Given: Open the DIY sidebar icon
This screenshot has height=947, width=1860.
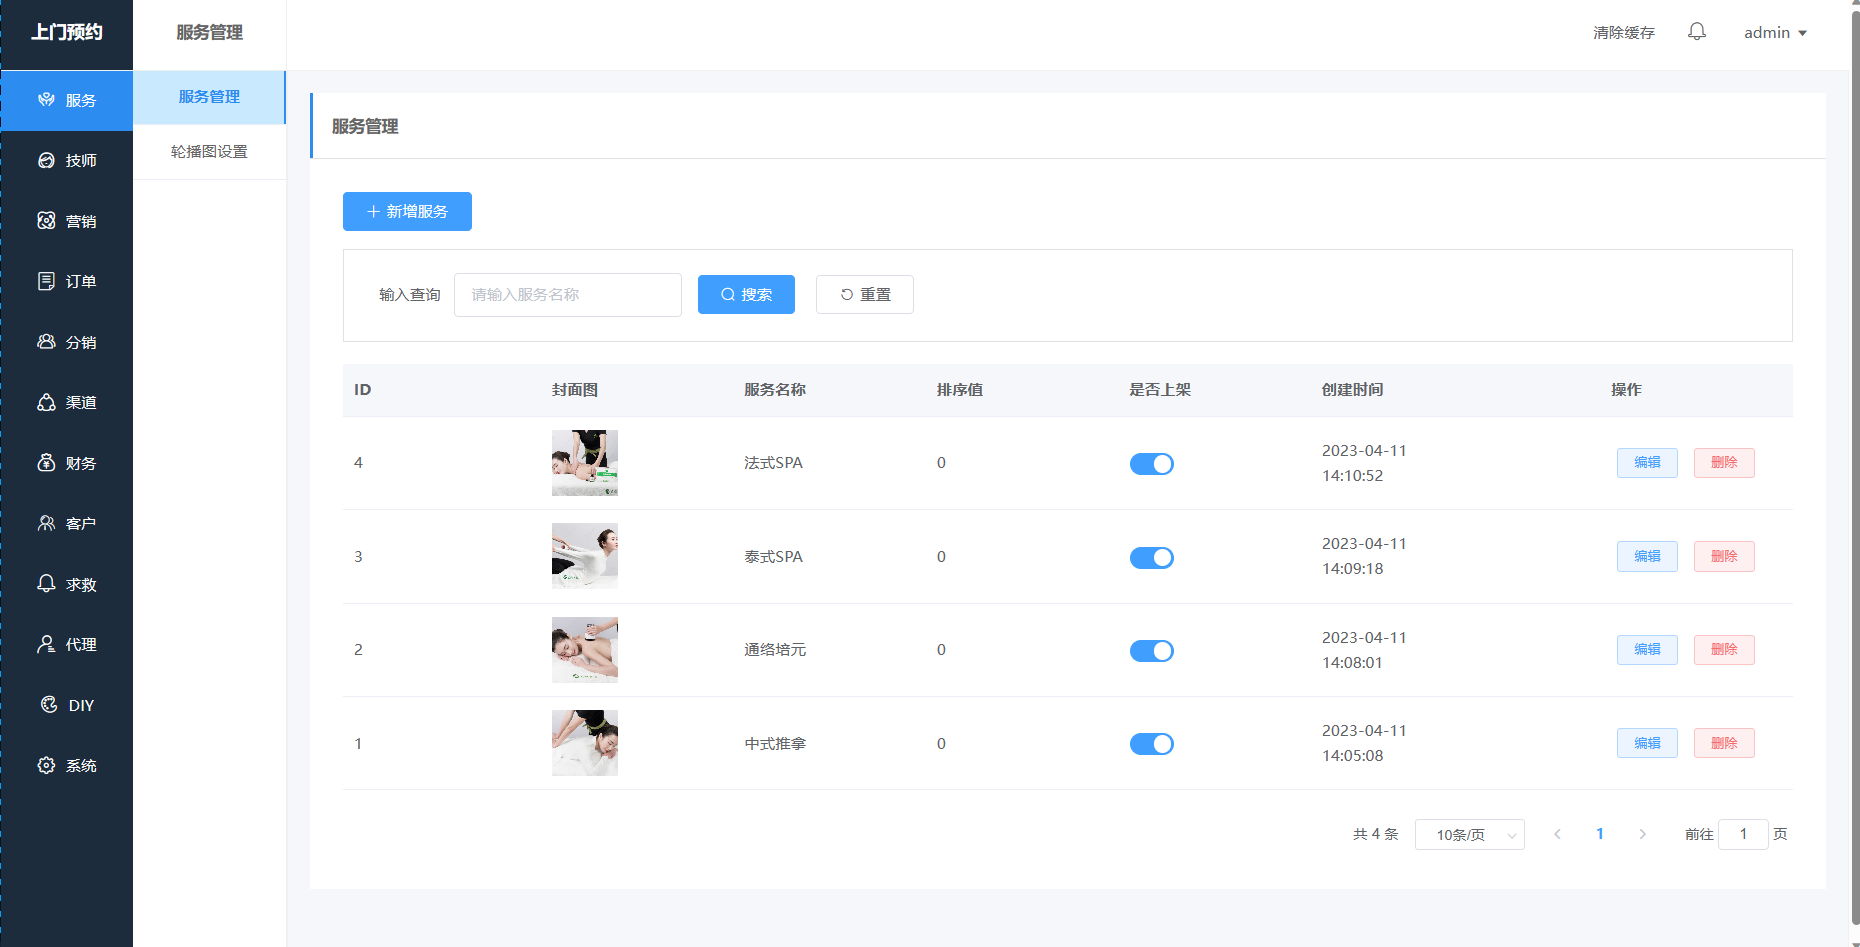Looking at the screenshot, I should pos(48,705).
